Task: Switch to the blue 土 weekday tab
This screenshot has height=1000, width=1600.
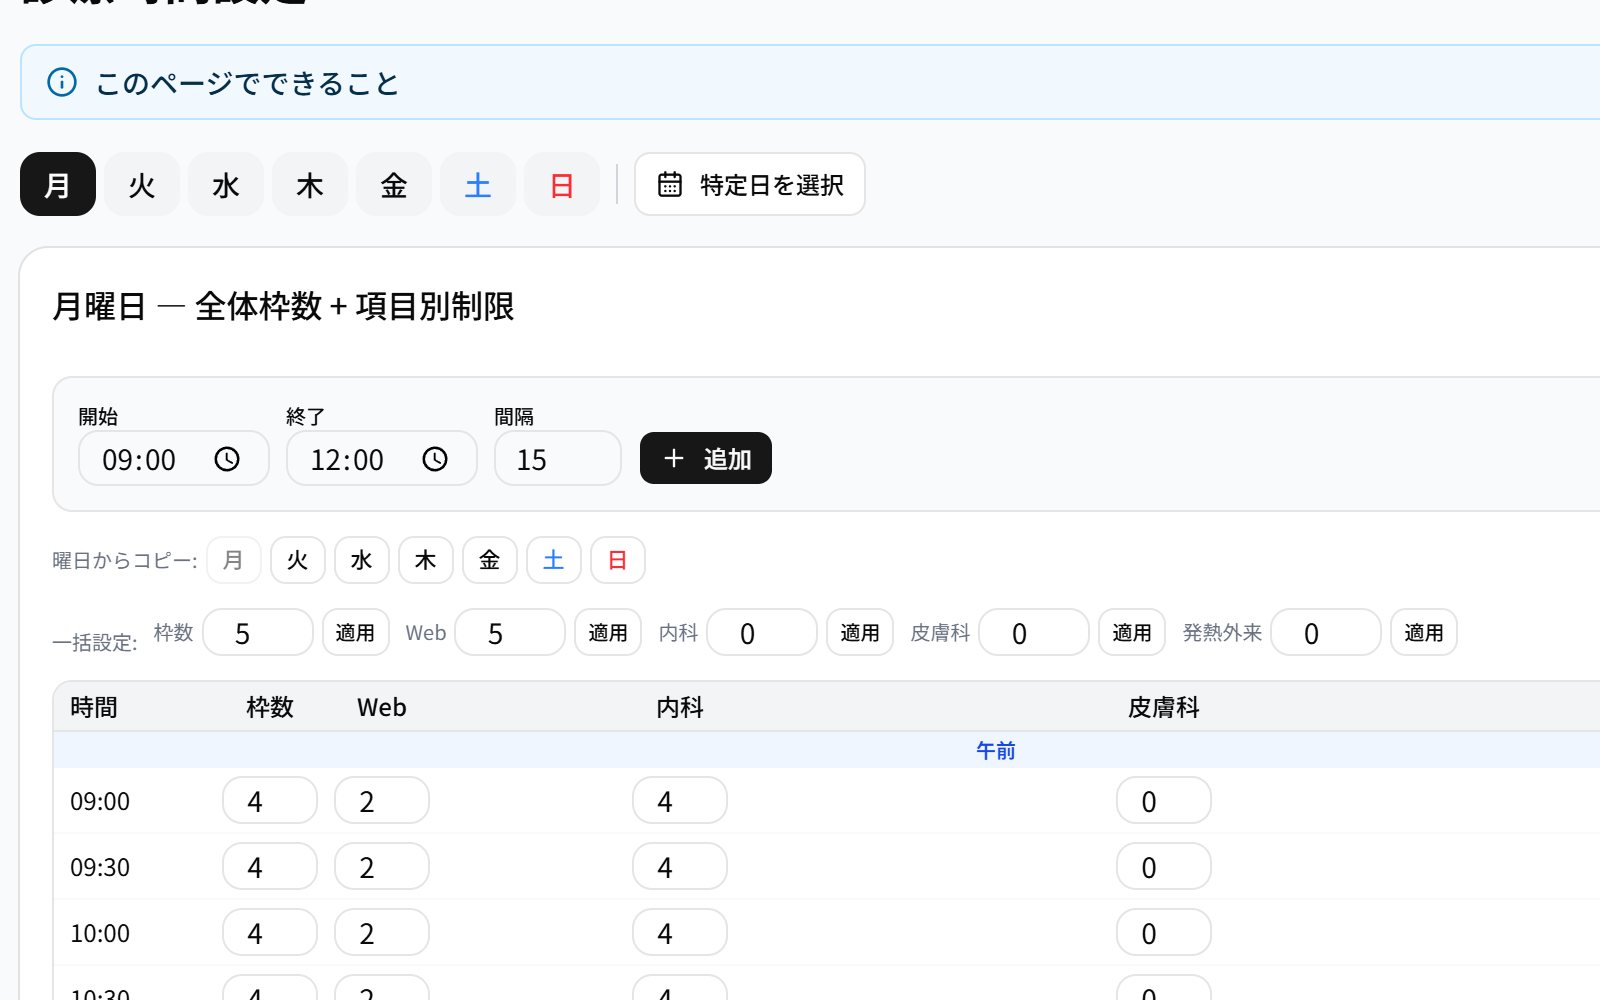Action: (x=478, y=184)
